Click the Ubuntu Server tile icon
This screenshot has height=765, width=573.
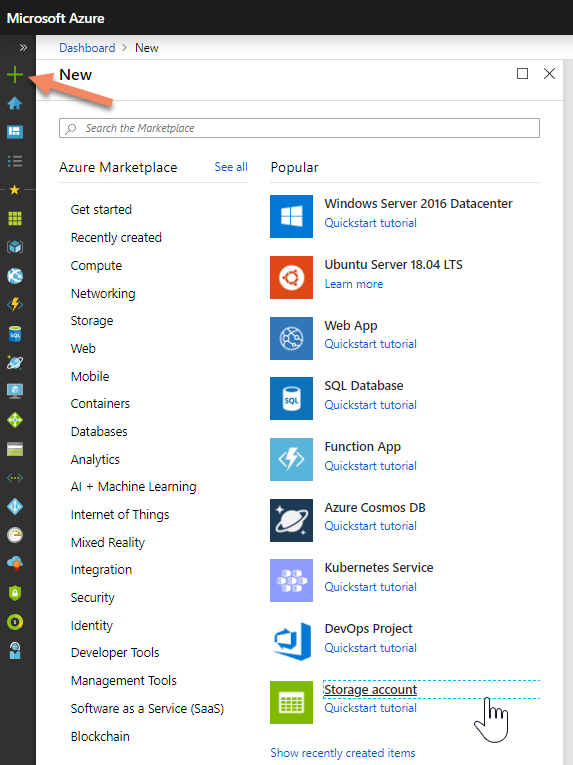(x=291, y=278)
